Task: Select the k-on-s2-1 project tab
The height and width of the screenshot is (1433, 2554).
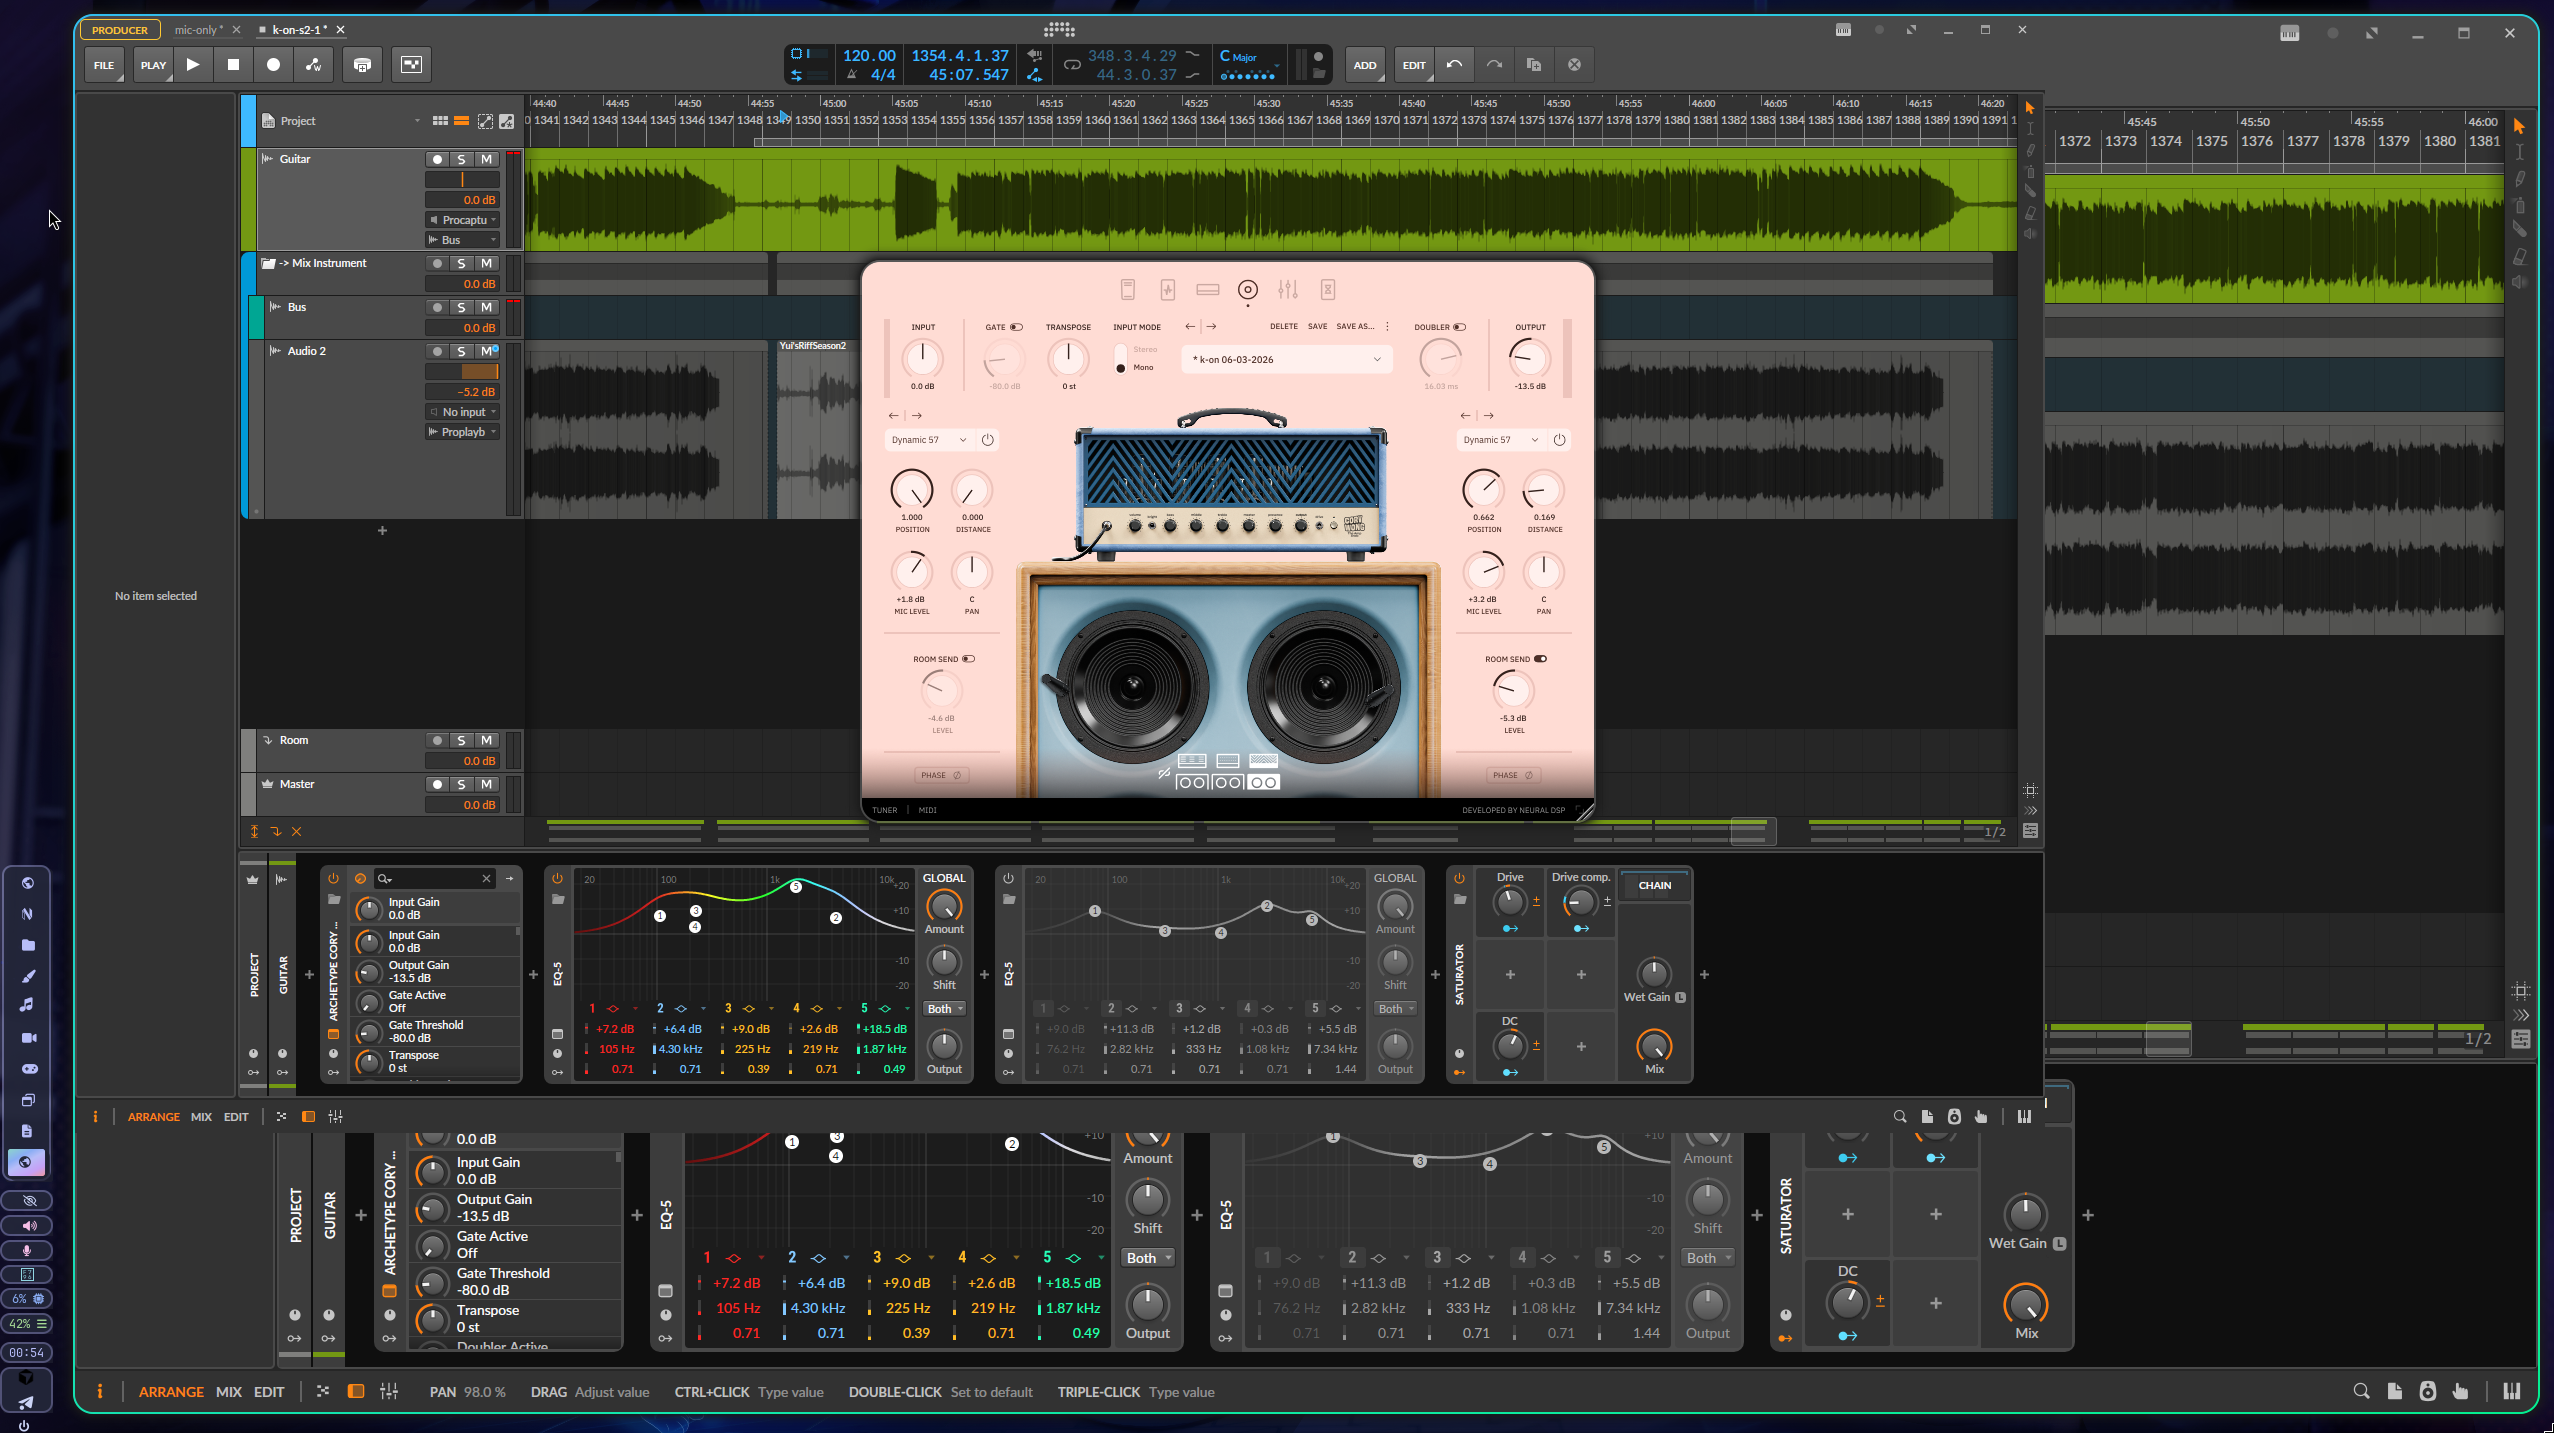Action: click(300, 30)
